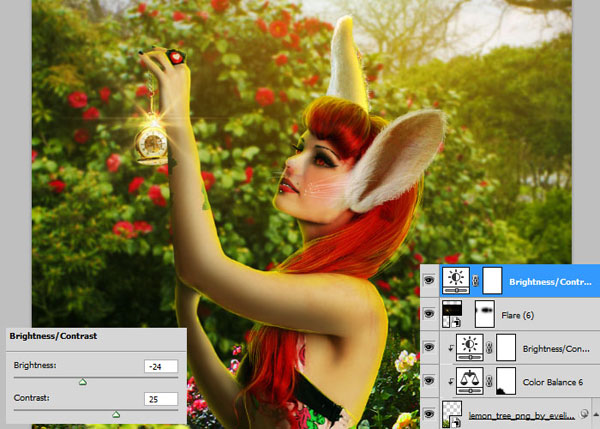Viewport: 600px width, 429px height.
Task: Click clipping arrow beside Color Balance 6
Action: [451, 381]
